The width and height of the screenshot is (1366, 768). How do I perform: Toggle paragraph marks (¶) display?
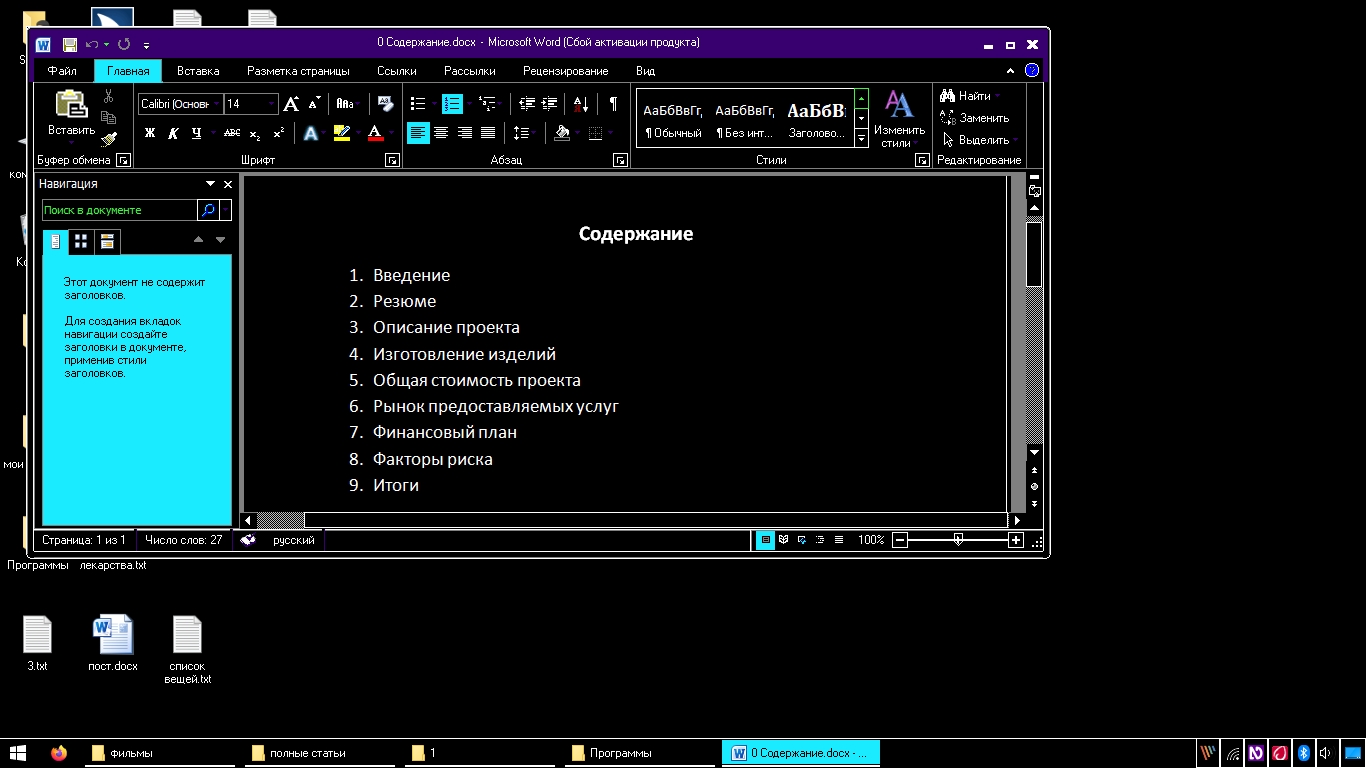pos(613,104)
